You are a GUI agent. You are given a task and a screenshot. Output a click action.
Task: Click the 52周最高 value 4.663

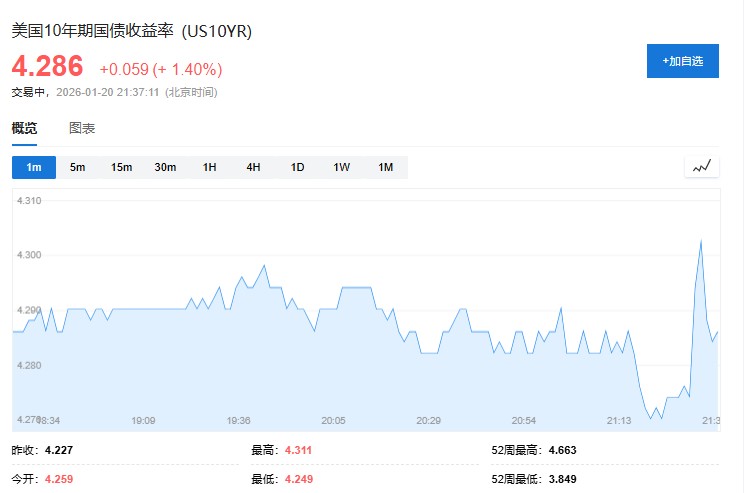pos(562,450)
